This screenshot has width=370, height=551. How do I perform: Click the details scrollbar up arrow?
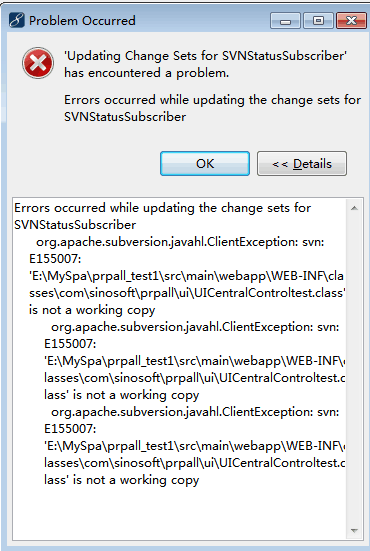pos(354,208)
